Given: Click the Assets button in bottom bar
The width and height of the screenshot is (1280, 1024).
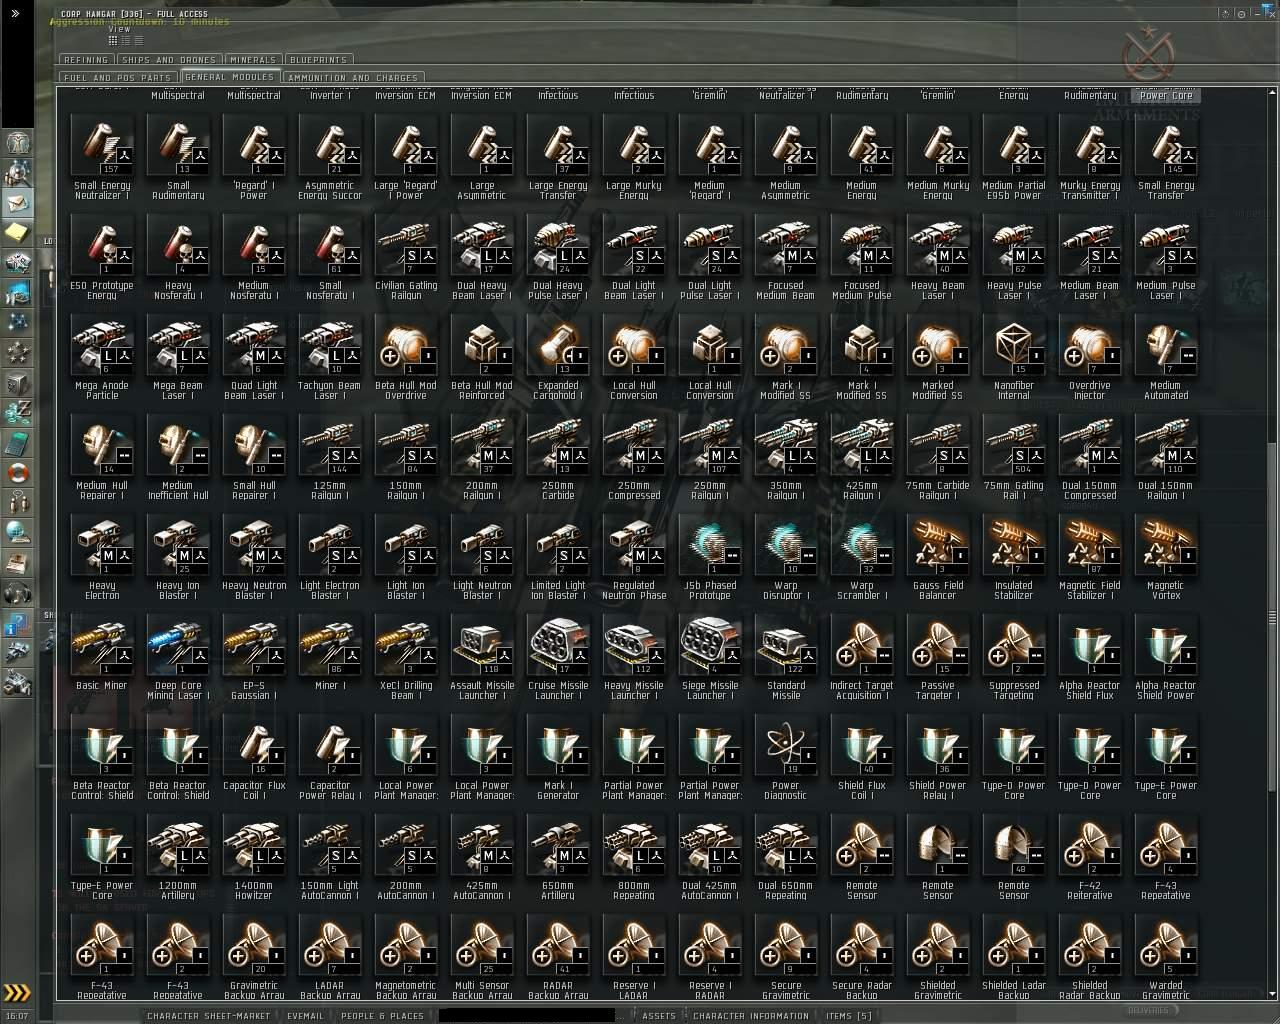Looking at the screenshot, I should 658,1015.
